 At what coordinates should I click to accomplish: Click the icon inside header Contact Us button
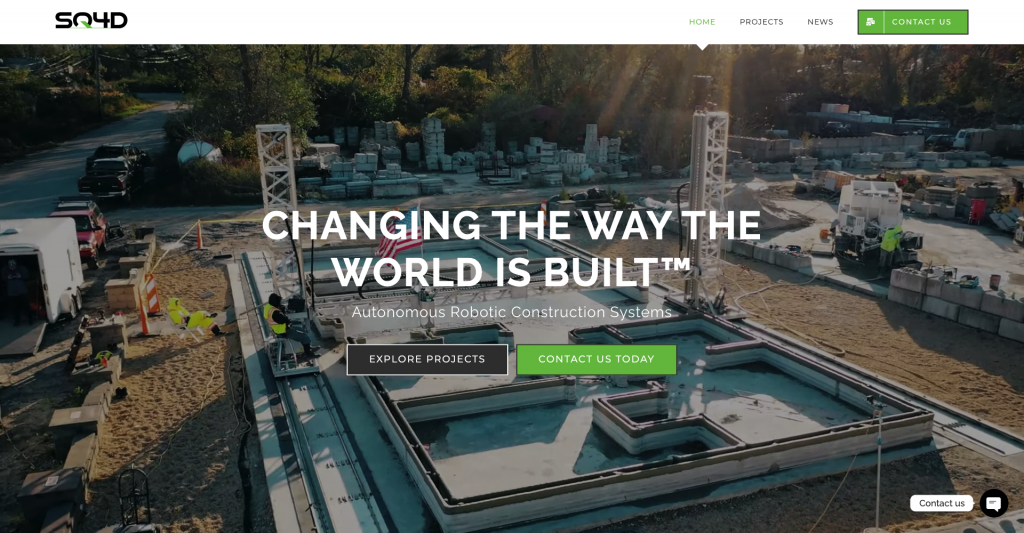871,22
